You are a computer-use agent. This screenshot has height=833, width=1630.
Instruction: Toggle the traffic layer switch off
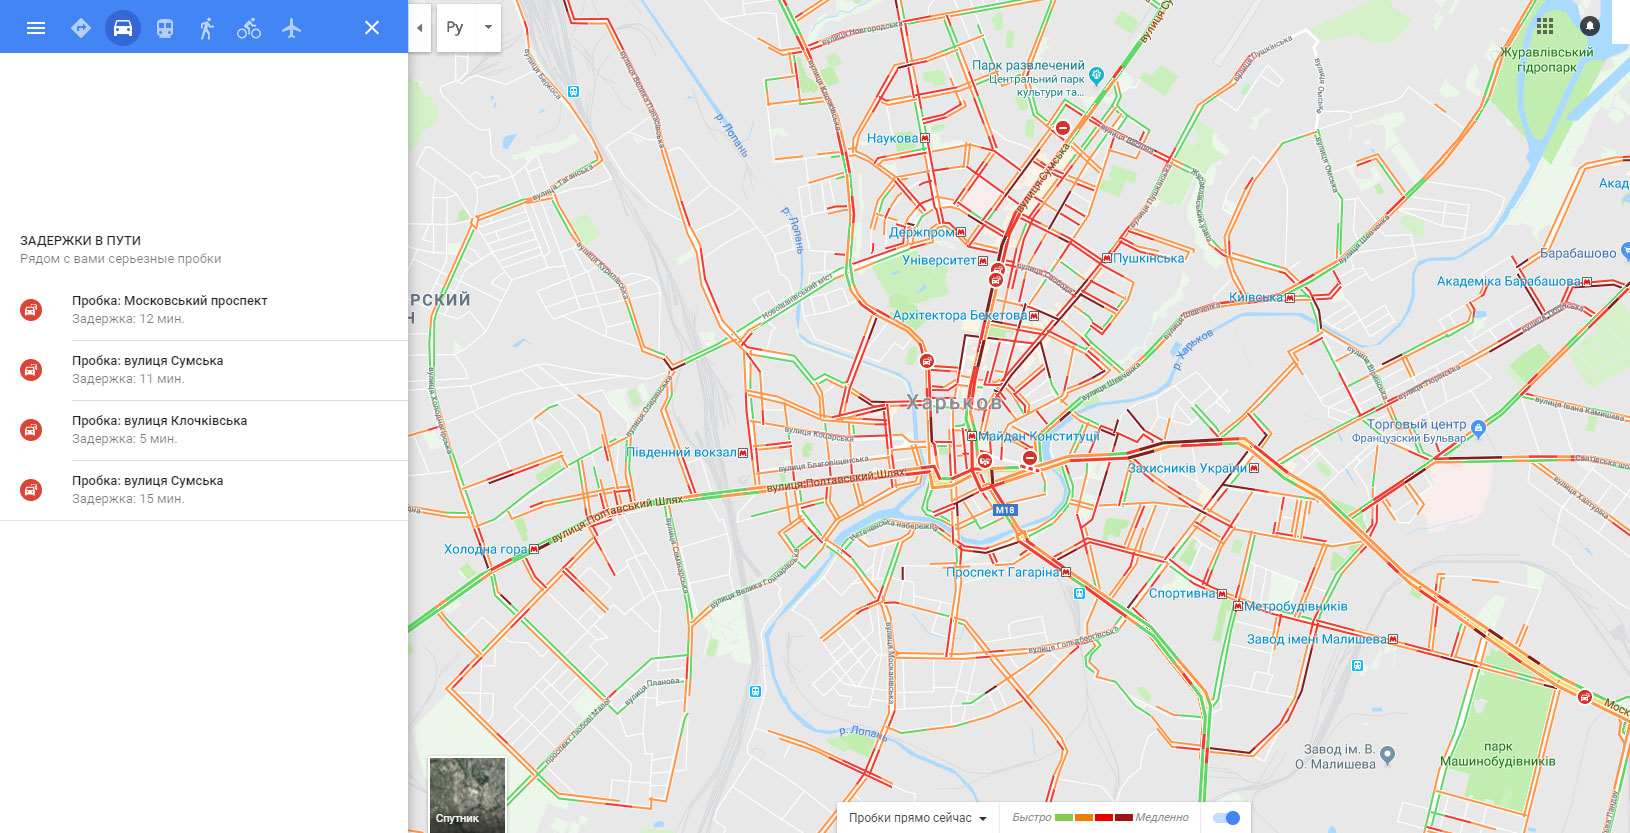(x=1226, y=818)
